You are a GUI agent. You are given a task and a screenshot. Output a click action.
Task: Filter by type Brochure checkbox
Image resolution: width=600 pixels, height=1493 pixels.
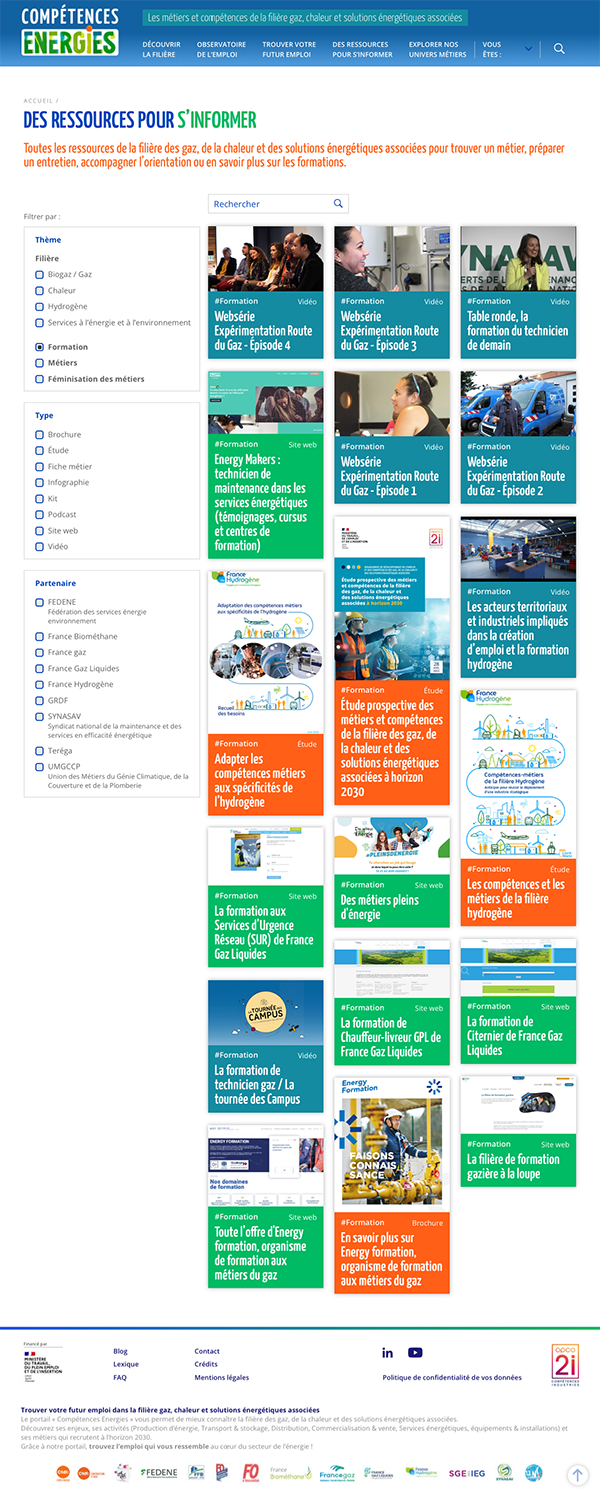point(40,435)
